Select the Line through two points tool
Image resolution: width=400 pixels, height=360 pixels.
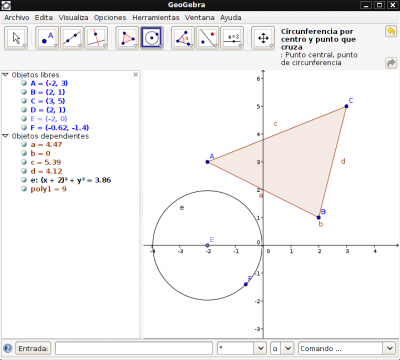(x=72, y=38)
